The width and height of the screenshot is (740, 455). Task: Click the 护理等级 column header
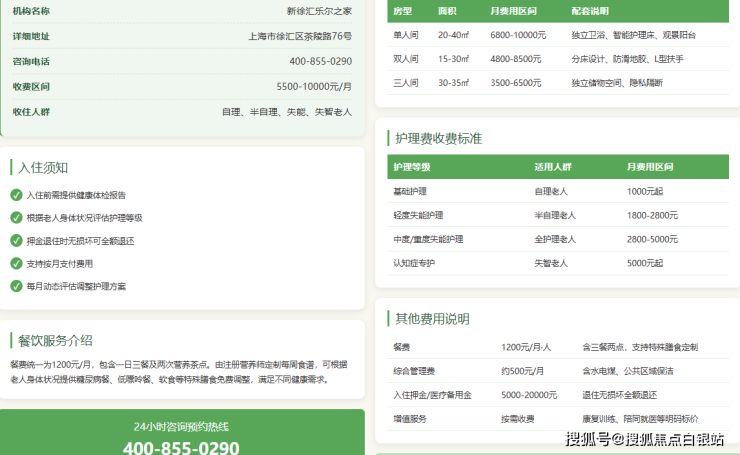pyautogui.click(x=412, y=167)
